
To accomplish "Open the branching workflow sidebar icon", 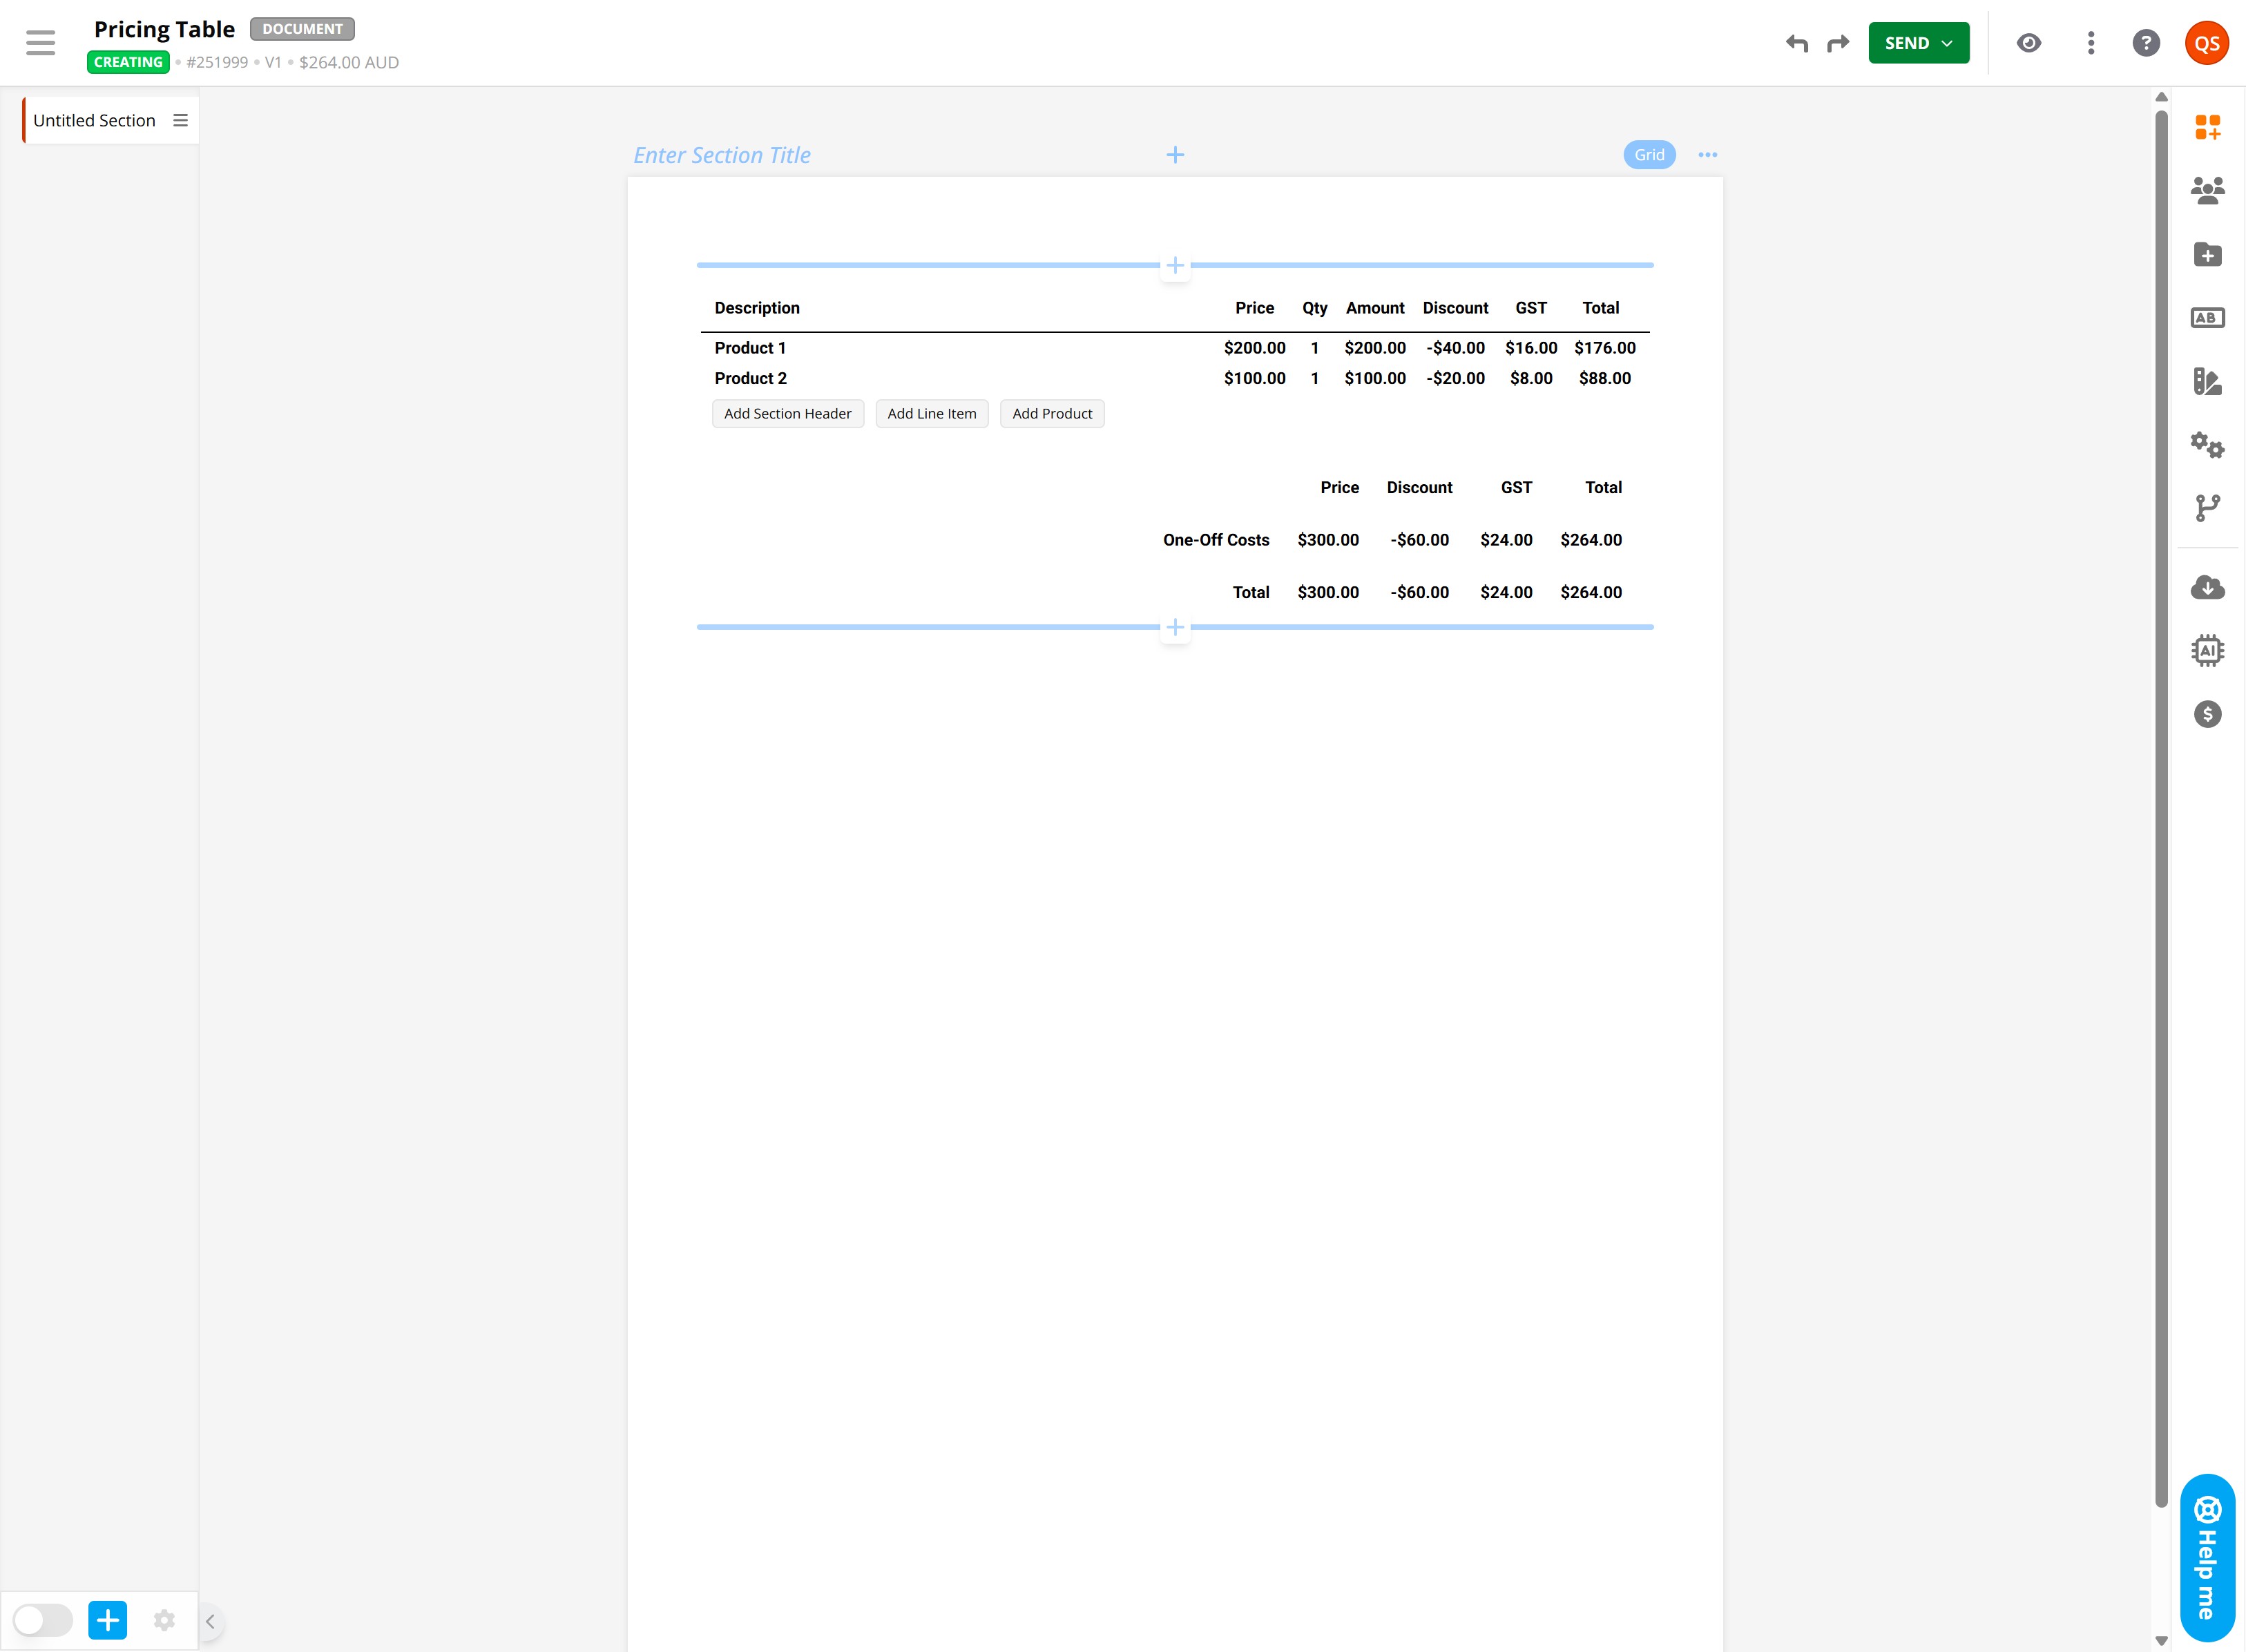I will coord(2207,508).
